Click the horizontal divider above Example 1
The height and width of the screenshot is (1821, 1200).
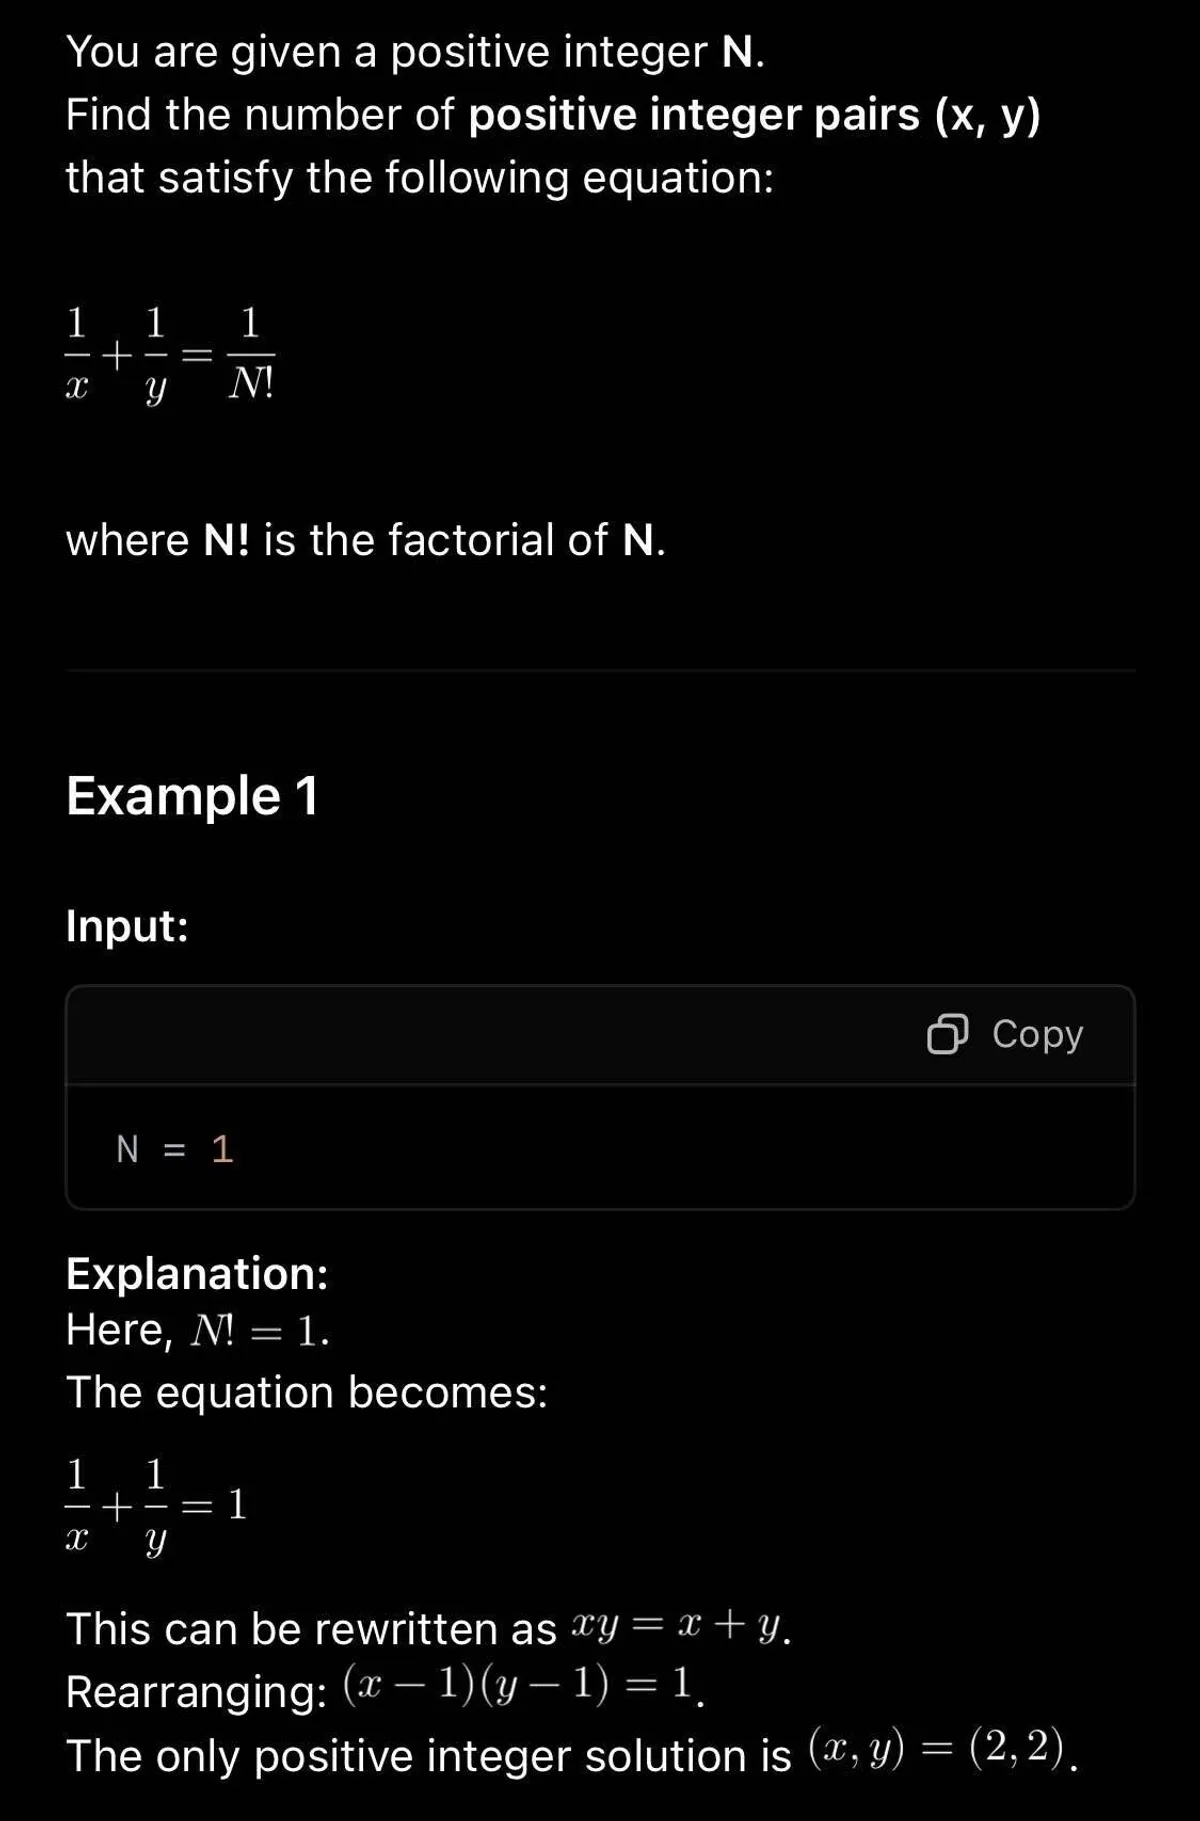coord(600,670)
